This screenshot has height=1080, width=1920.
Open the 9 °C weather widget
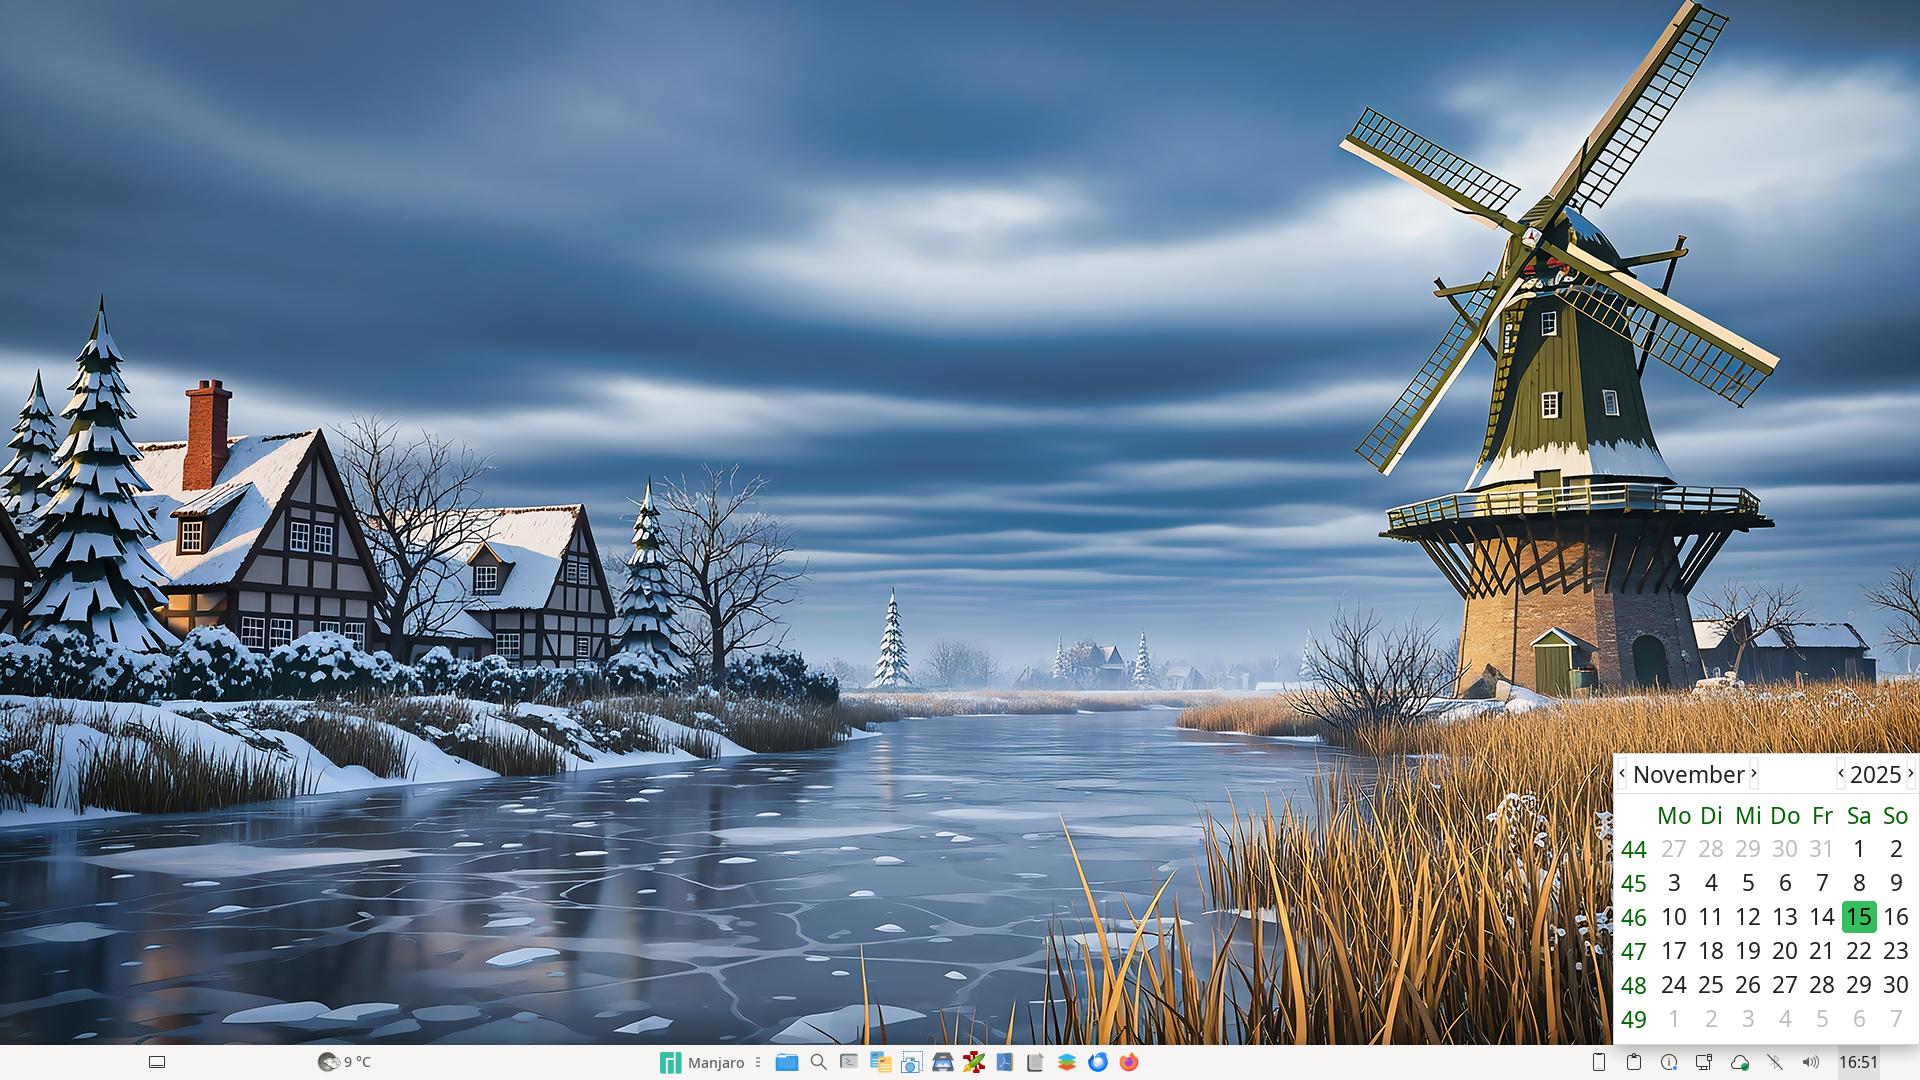pyautogui.click(x=344, y=1062)
